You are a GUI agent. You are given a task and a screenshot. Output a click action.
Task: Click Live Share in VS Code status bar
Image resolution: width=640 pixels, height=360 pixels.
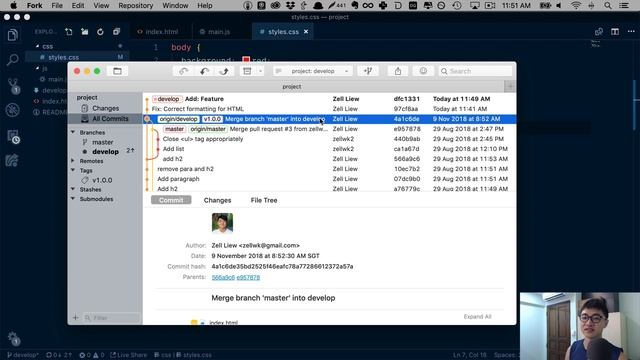[129, 355]
